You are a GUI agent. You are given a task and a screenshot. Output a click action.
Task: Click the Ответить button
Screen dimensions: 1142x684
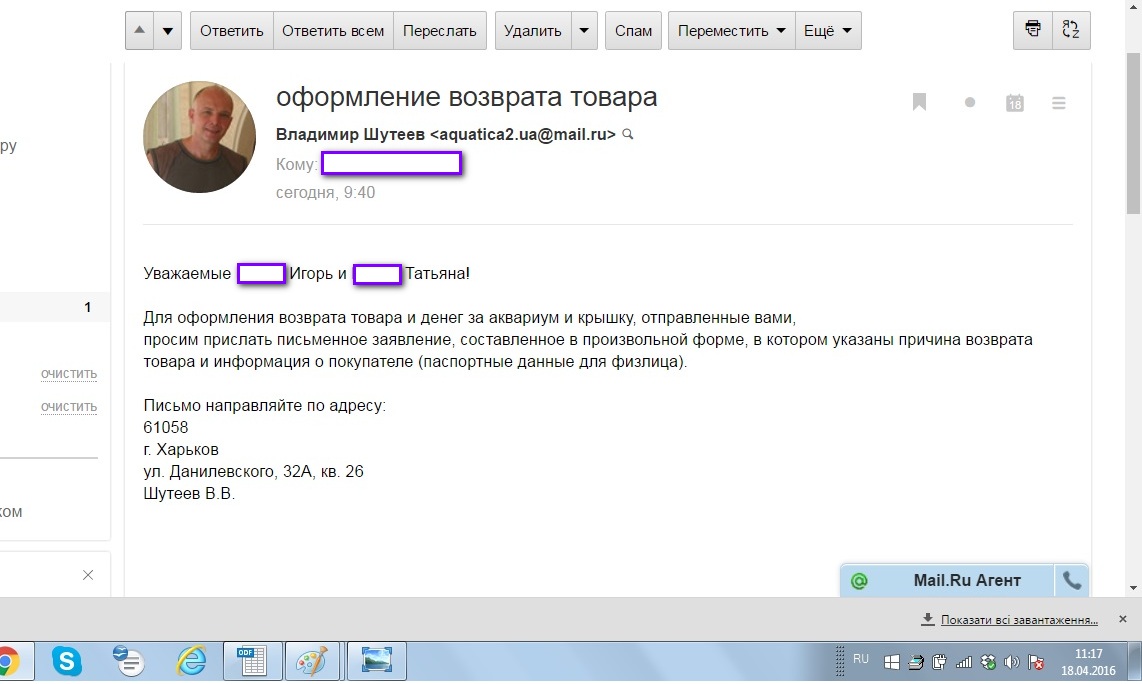click(x=231, y=30)
